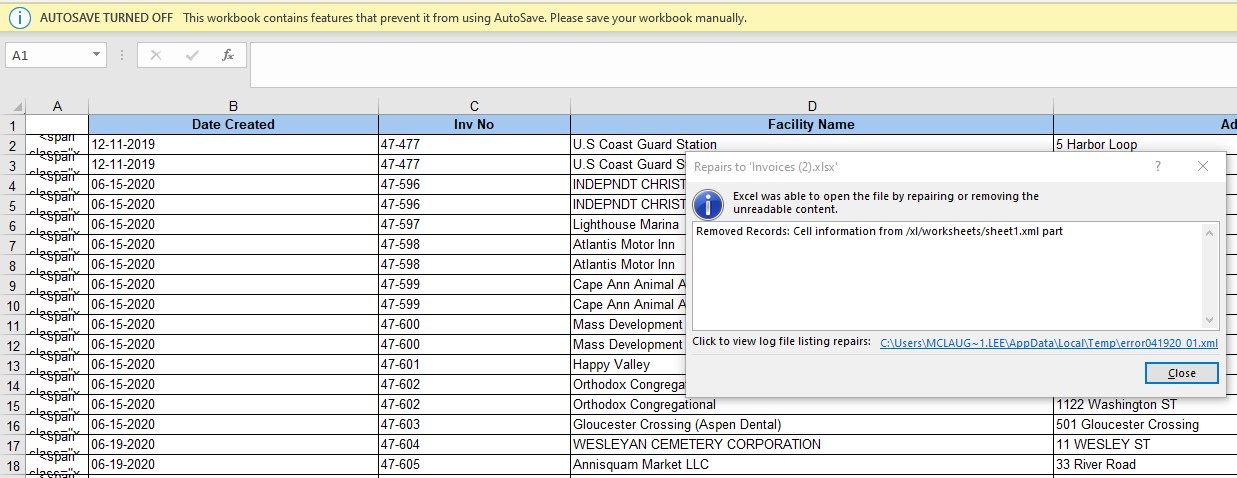Close the Repairs dialog with X icon

coord(1203,166)
